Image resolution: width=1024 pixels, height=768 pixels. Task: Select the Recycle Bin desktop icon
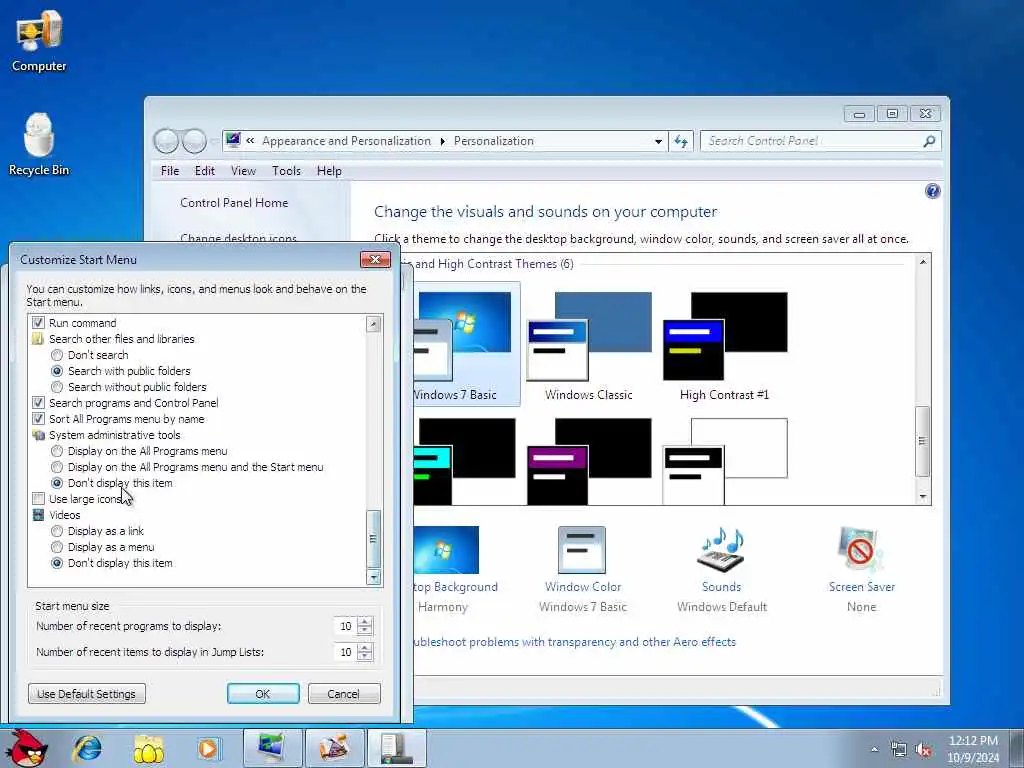(x=39, y=144)
